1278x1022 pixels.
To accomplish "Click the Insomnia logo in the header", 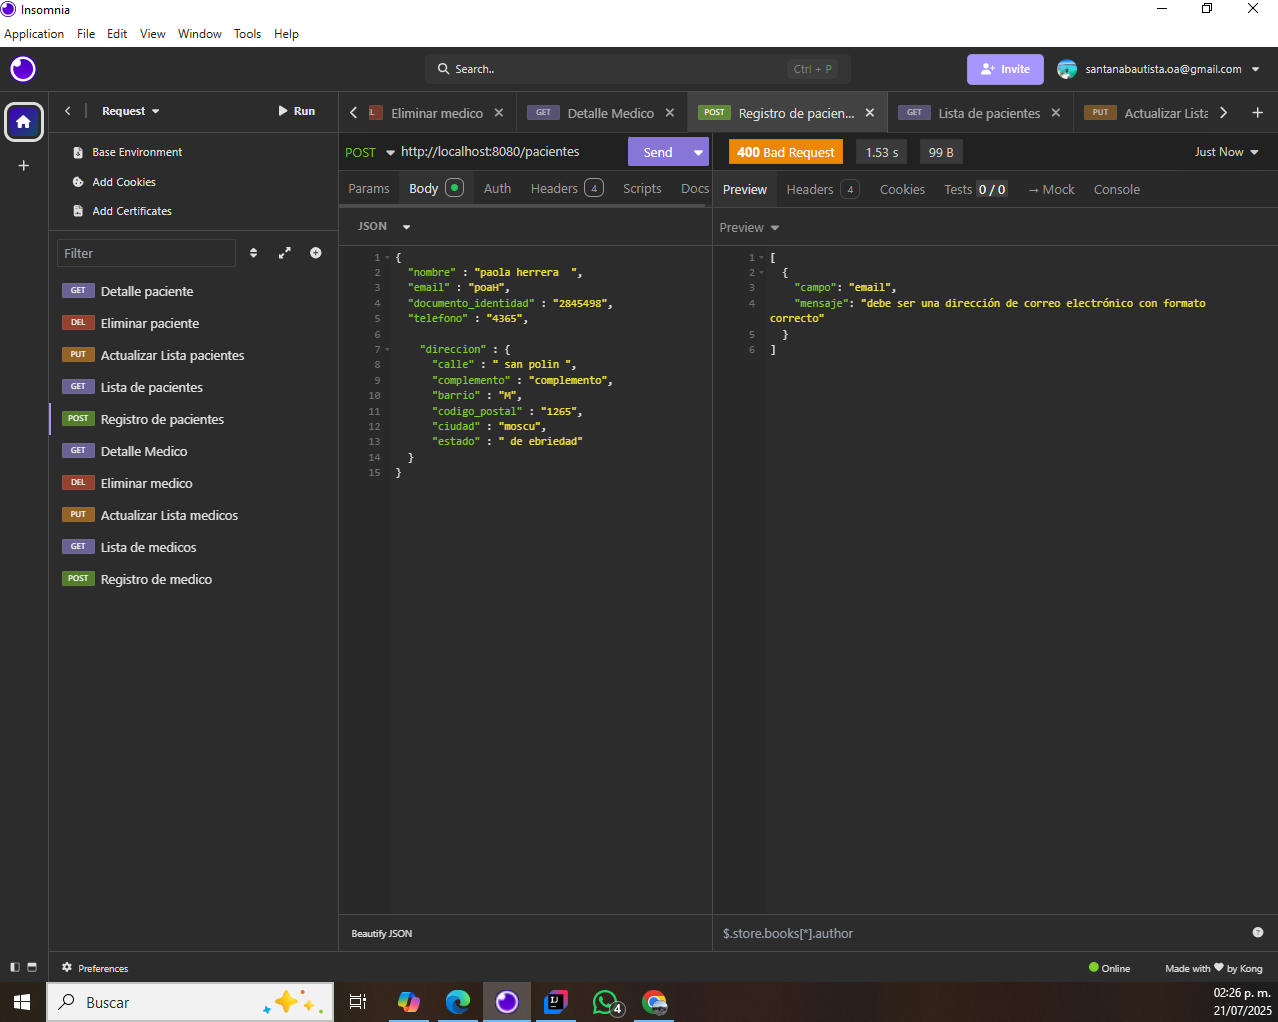I will pos(23,69).
